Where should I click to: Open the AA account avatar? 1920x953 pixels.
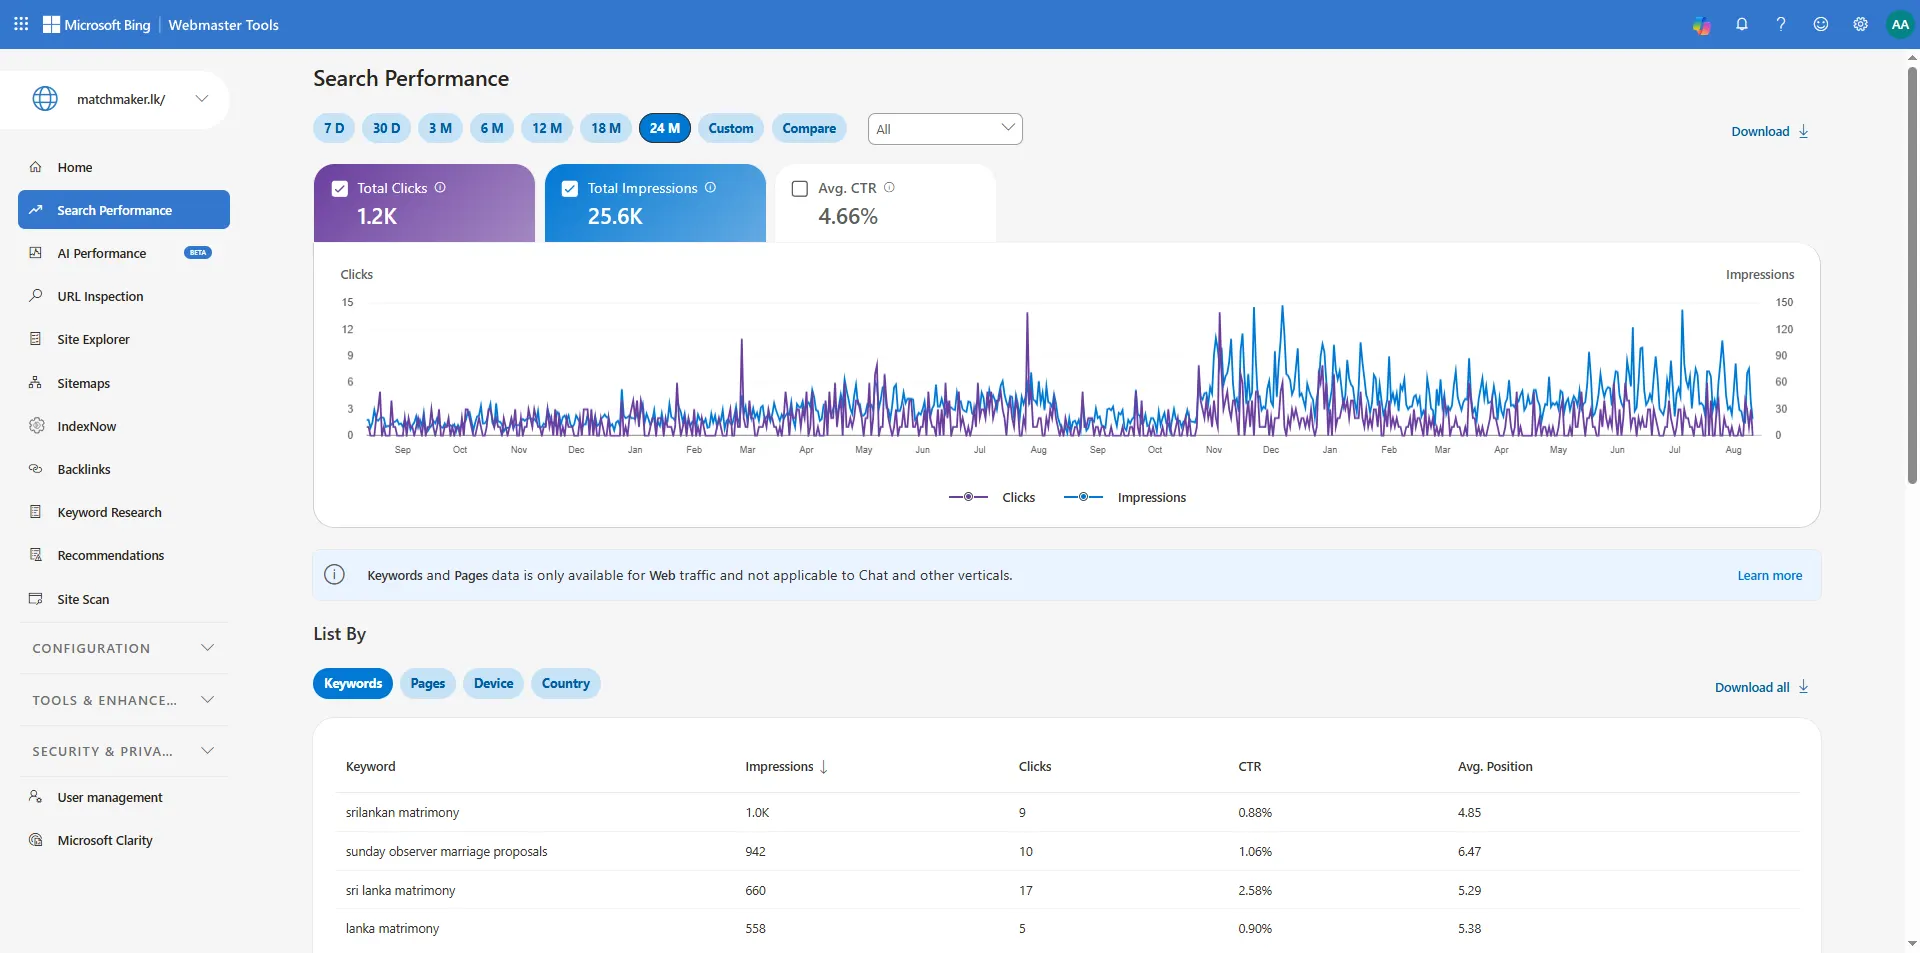1900,25
